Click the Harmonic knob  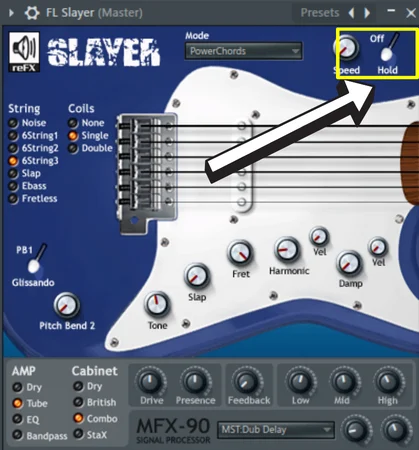pos(287,250)
